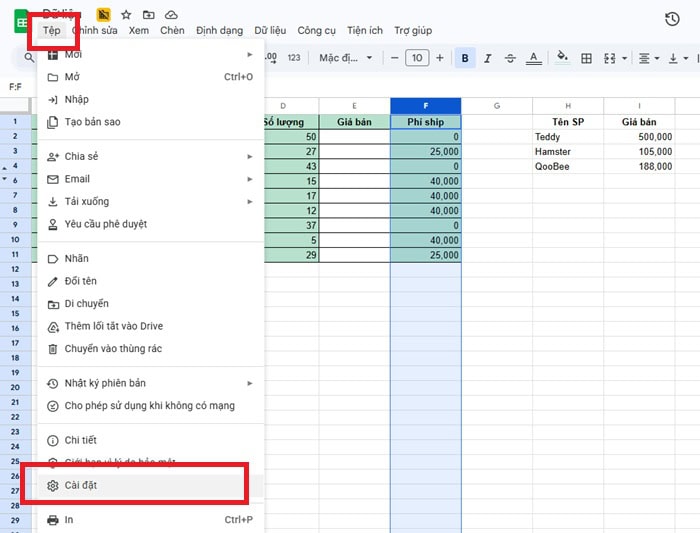Toggle italic formatting in the toolbar
Image resolution: width=700 pixels, height=533 pixels.
(488, 58)
